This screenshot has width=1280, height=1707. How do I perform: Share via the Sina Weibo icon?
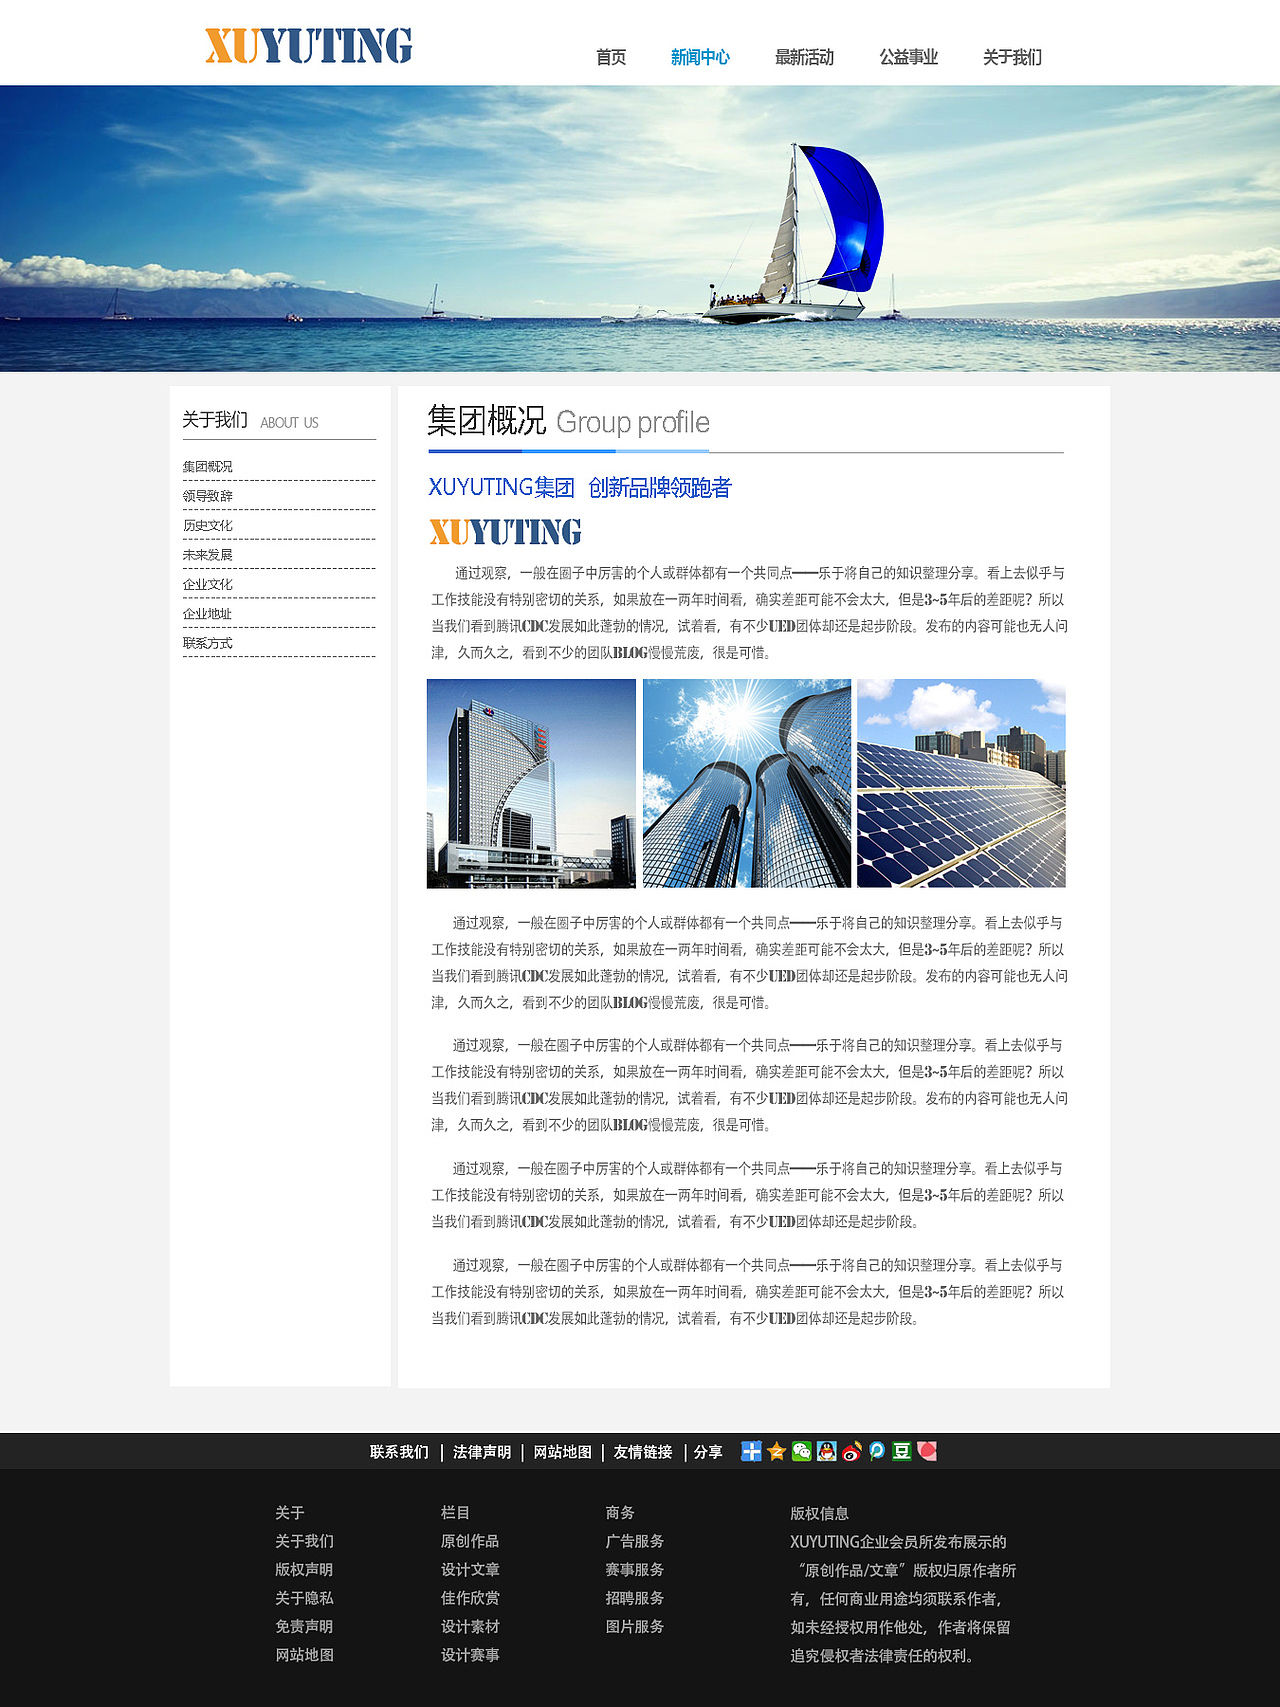tap(851, 1451)
